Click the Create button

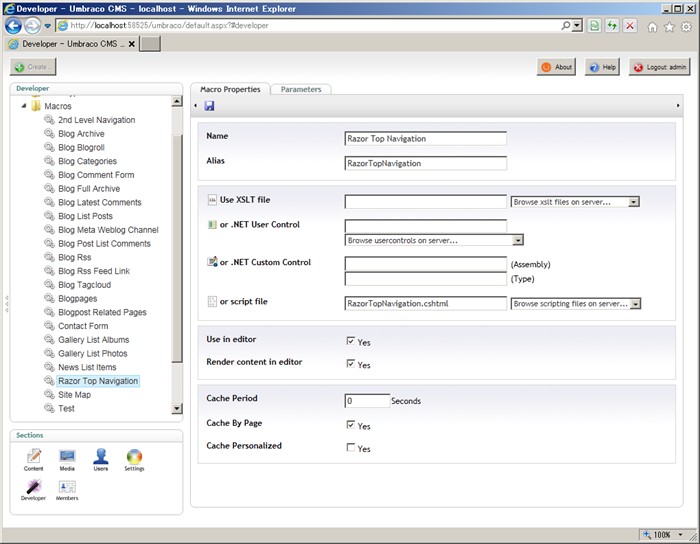tap(33, 67)
